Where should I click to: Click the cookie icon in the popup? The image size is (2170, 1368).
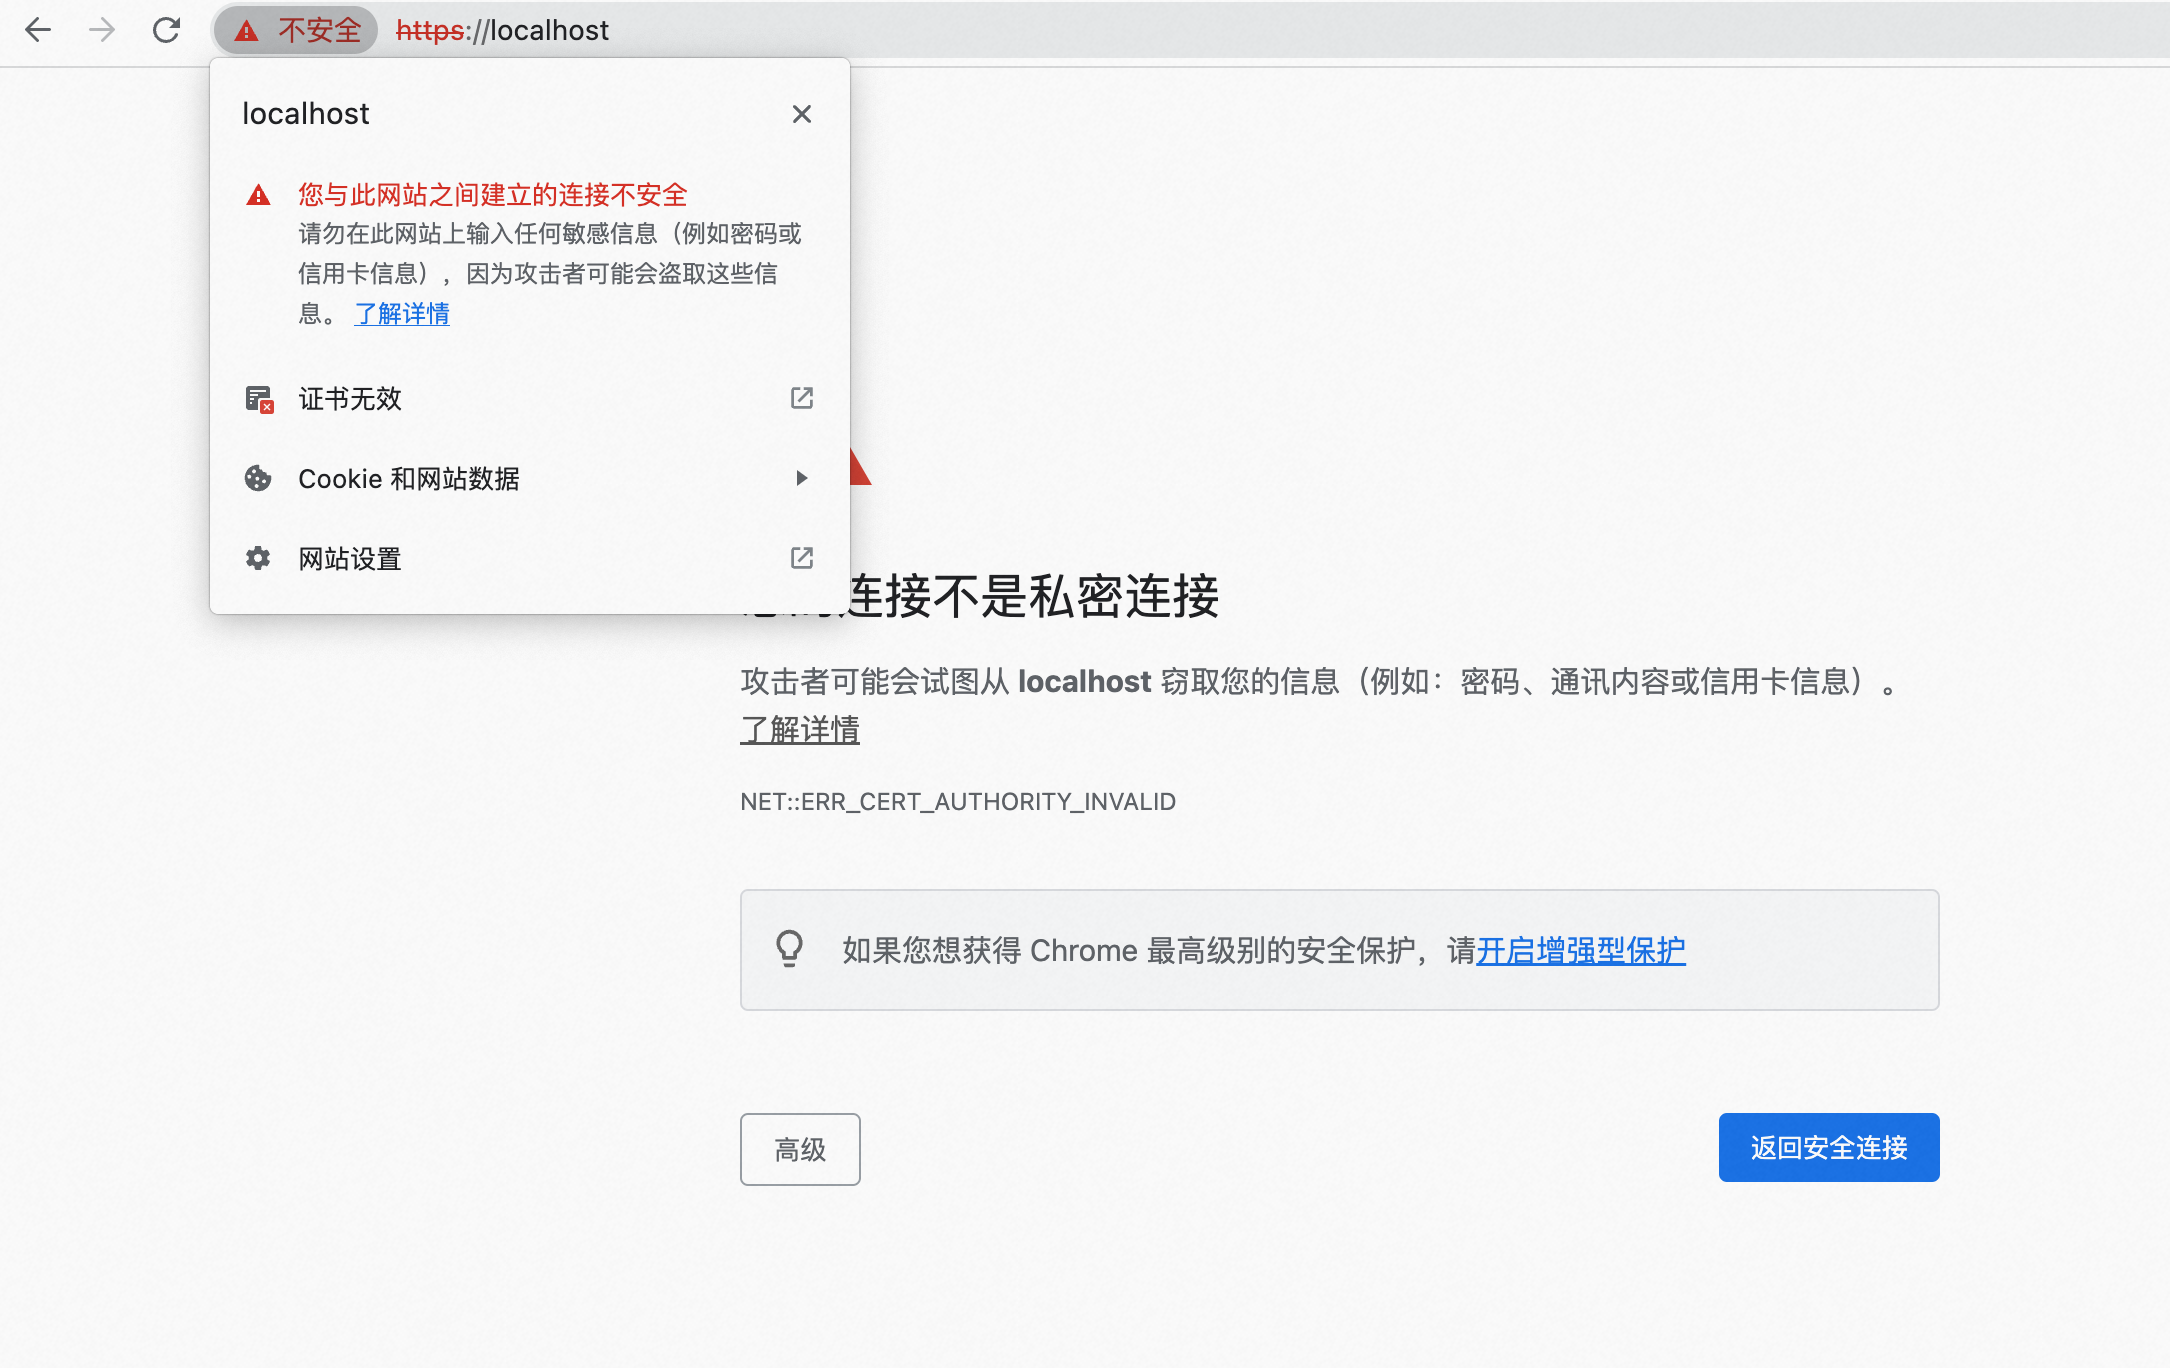tap(258, 478)
